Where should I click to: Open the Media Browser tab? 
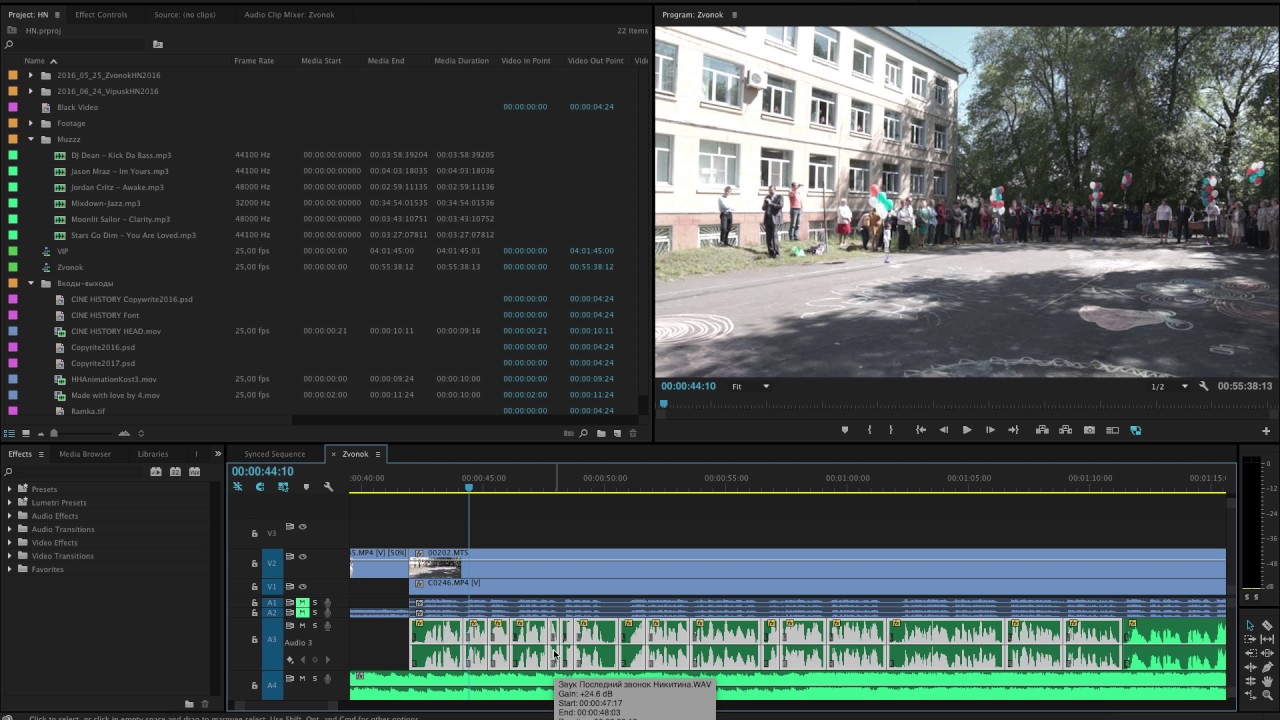85,454
